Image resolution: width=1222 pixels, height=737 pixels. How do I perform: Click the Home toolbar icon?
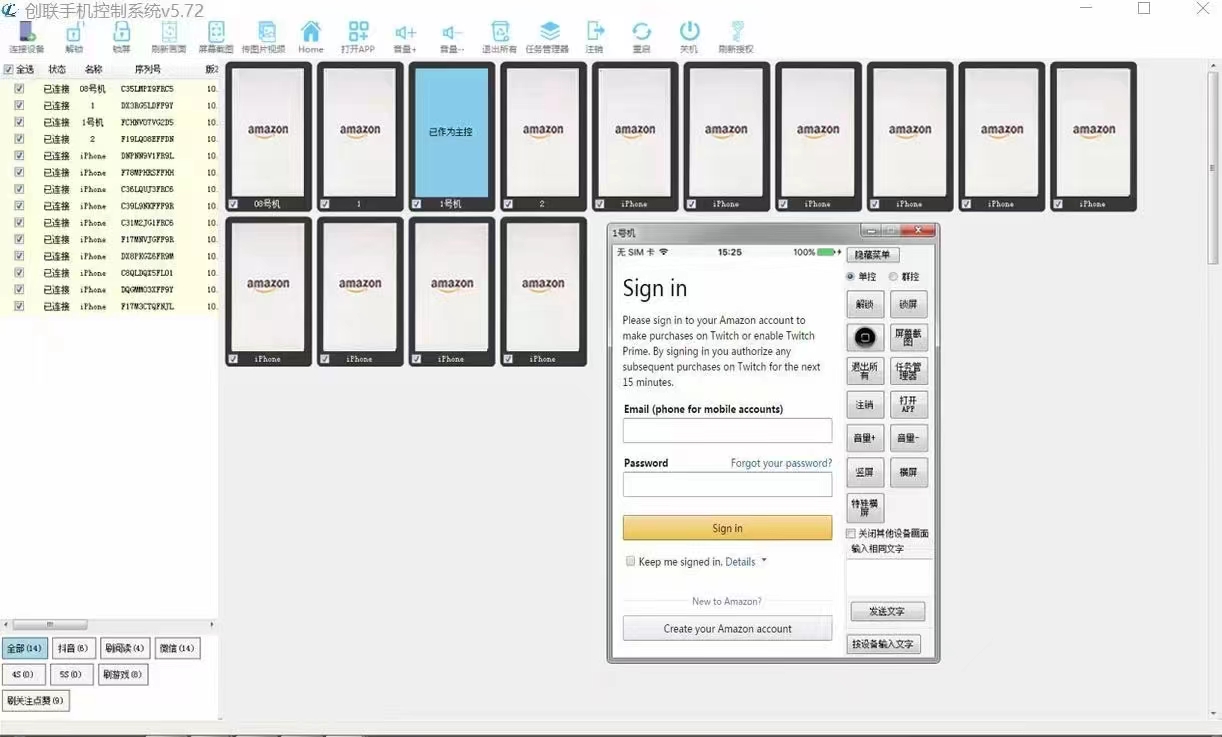[311, 36]
